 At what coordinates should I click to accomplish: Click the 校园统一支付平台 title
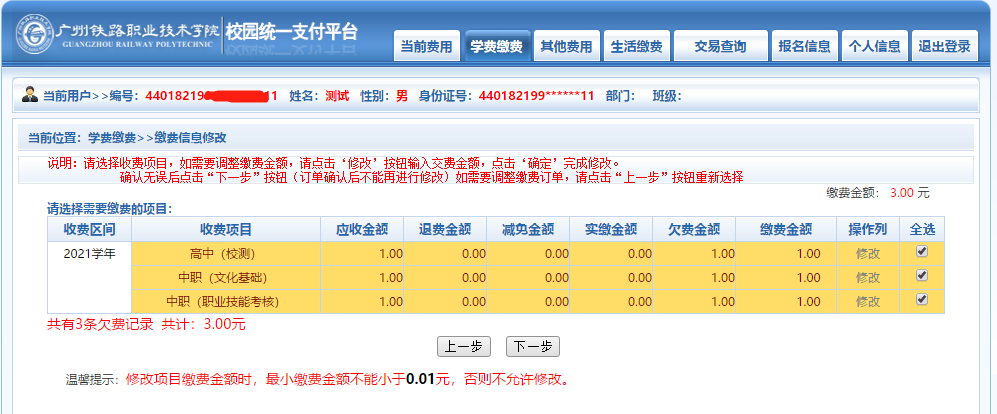pyautogui.click(x=292, y=32)
